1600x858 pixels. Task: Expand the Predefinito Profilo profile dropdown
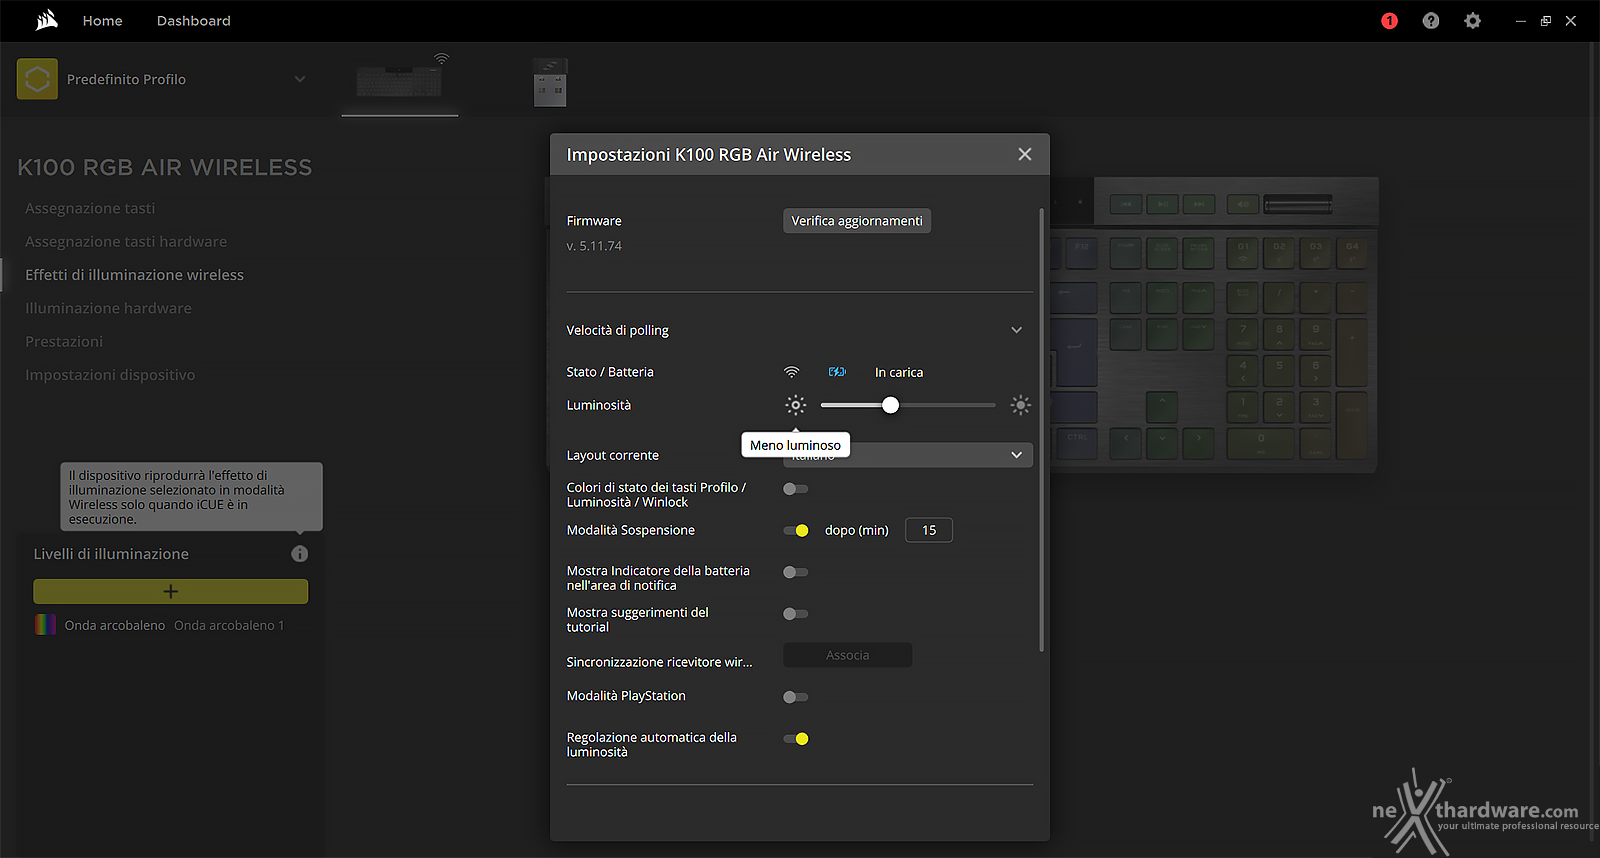tap(300, 79)
